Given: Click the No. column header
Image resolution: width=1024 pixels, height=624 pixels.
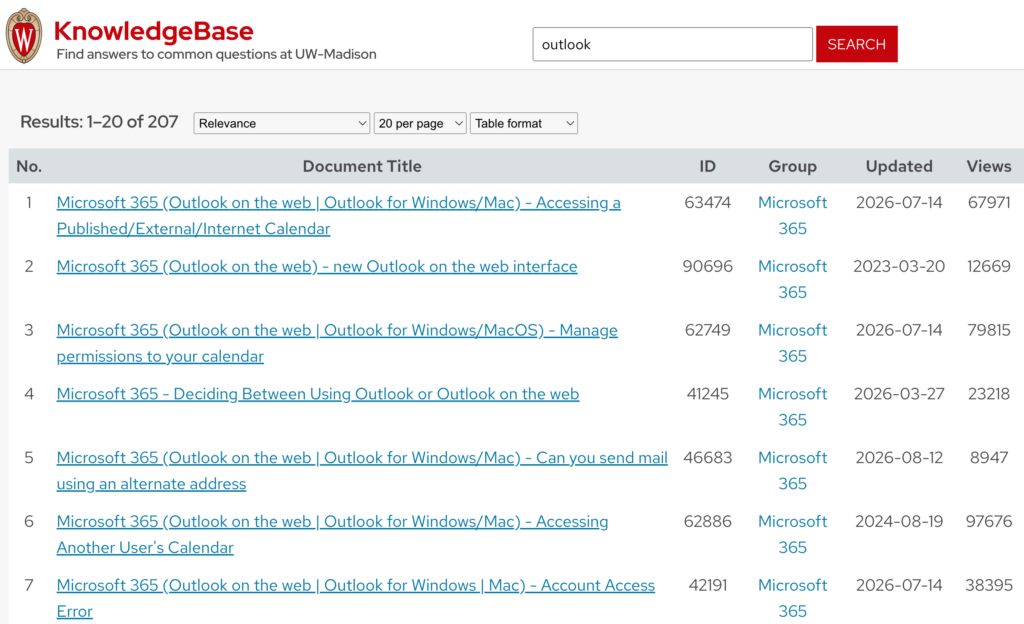Looking at the screenshot, I should click(29, 166).
